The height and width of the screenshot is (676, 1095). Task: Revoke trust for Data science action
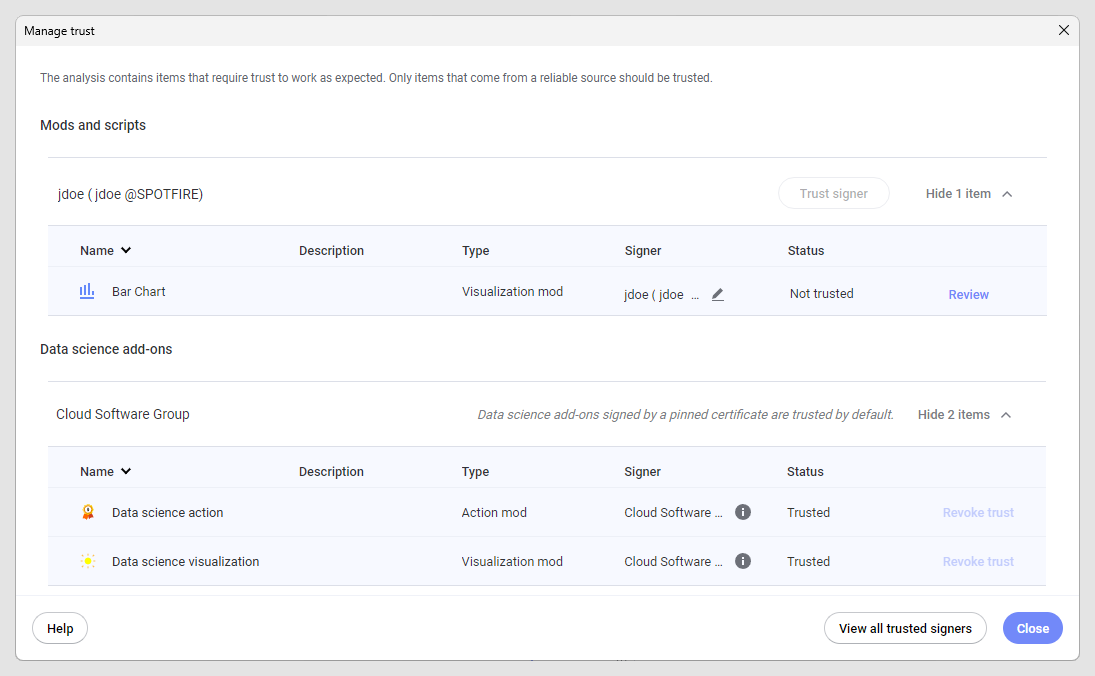(978, 513)
